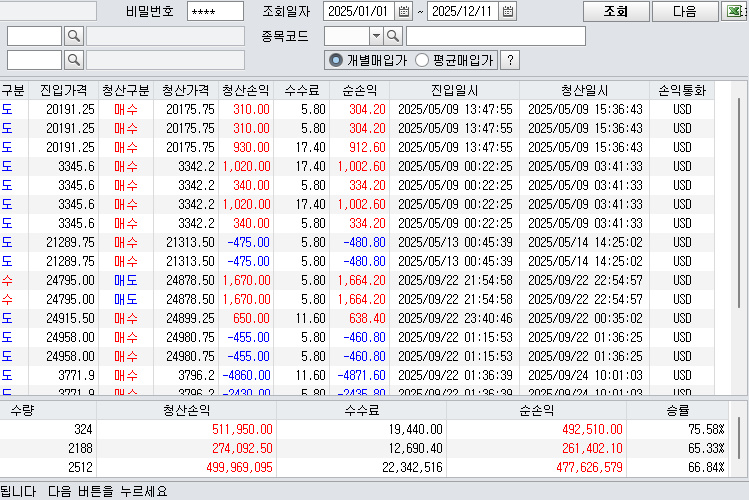Click exit time 2025/09/24 10:01:03 in the full row
749x500 pixels.
click(x=585, y=375)
